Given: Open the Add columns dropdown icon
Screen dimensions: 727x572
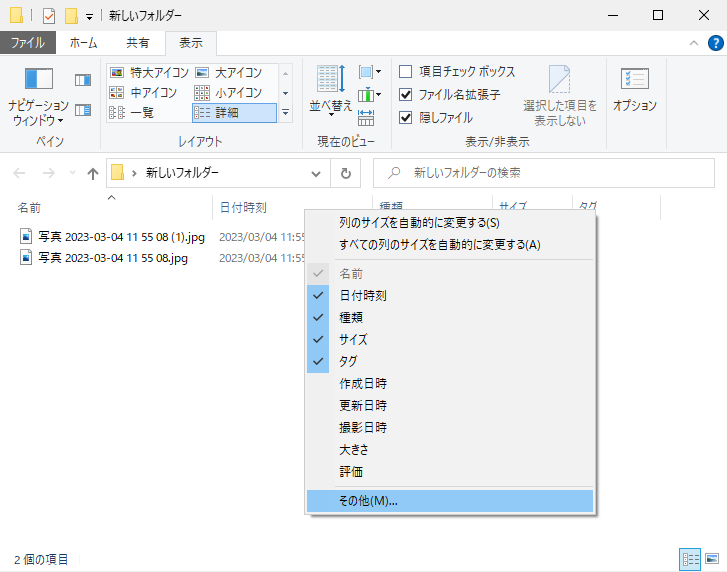Looking at the screenshot, I should click(x=370, y=95).
